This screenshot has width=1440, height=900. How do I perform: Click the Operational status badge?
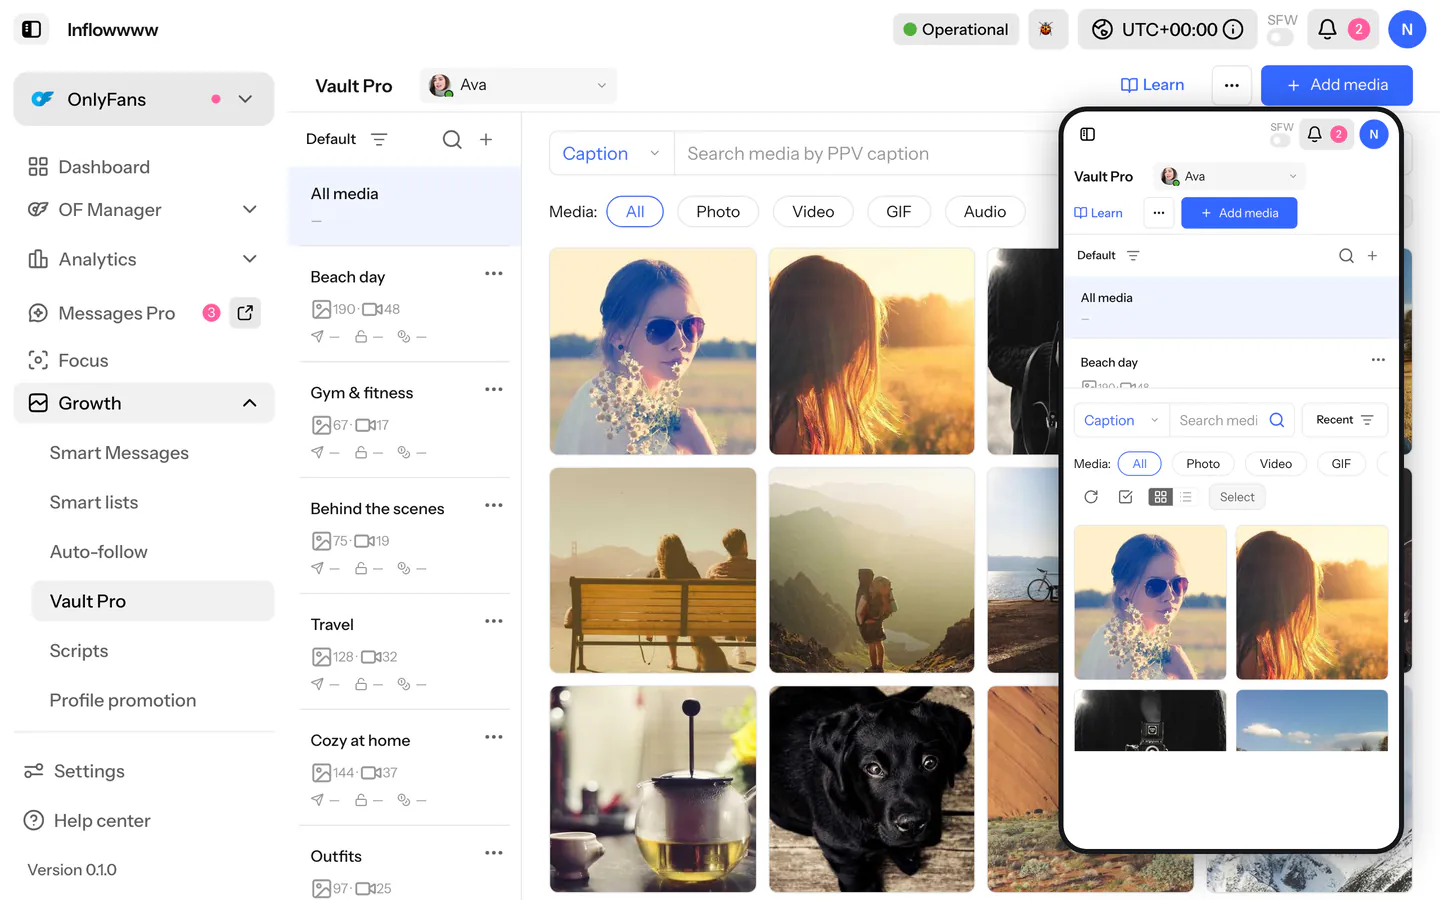click(x=956, y=29)
